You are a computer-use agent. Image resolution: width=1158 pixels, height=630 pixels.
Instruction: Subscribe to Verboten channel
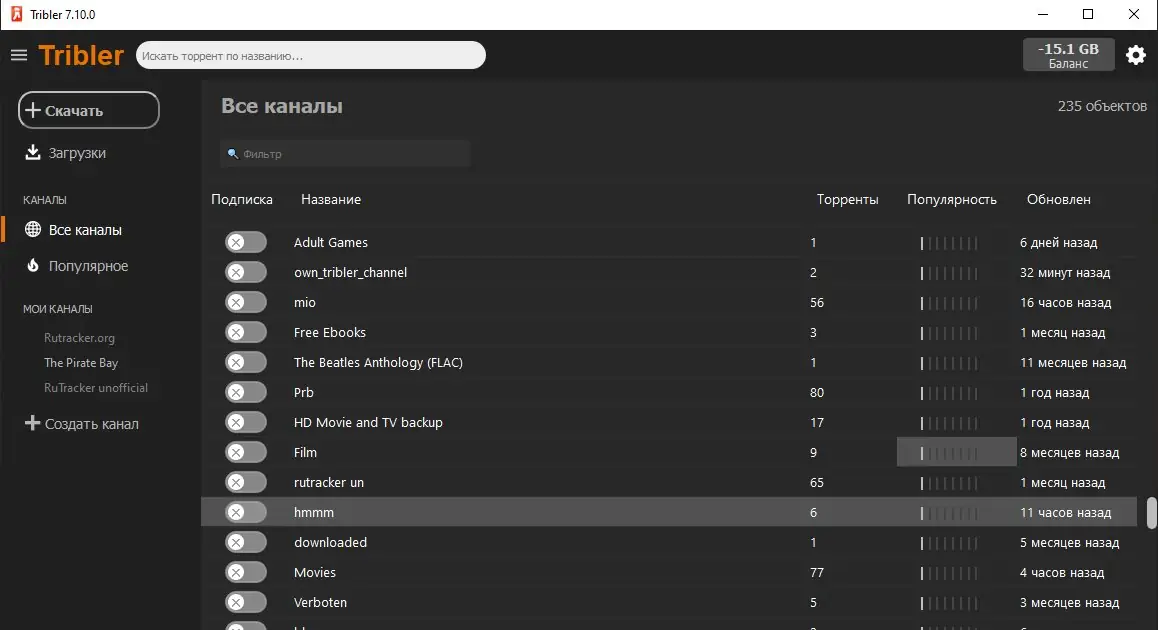[246, 602]
